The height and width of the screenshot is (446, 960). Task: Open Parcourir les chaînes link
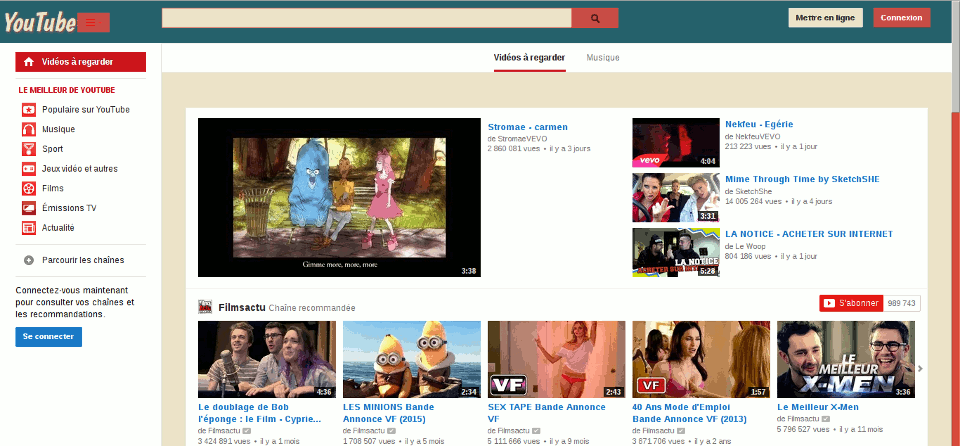pos(83,260)
